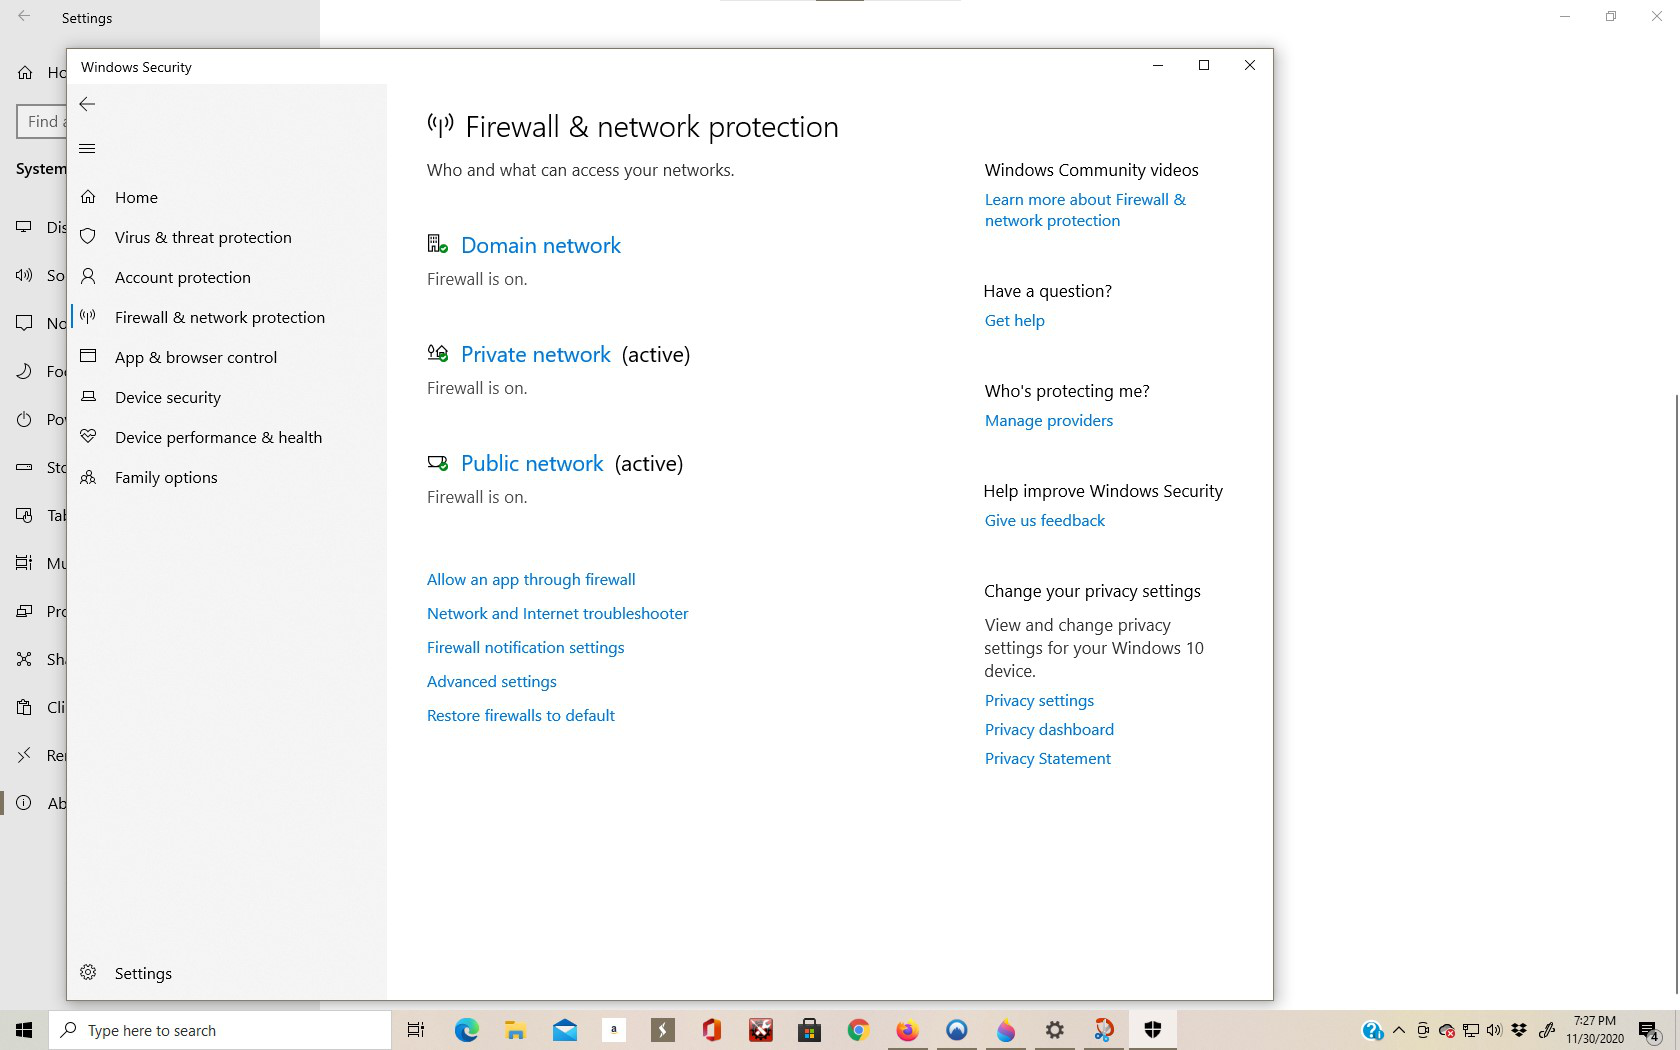Close the Windows Security window

pos(1250,65)
